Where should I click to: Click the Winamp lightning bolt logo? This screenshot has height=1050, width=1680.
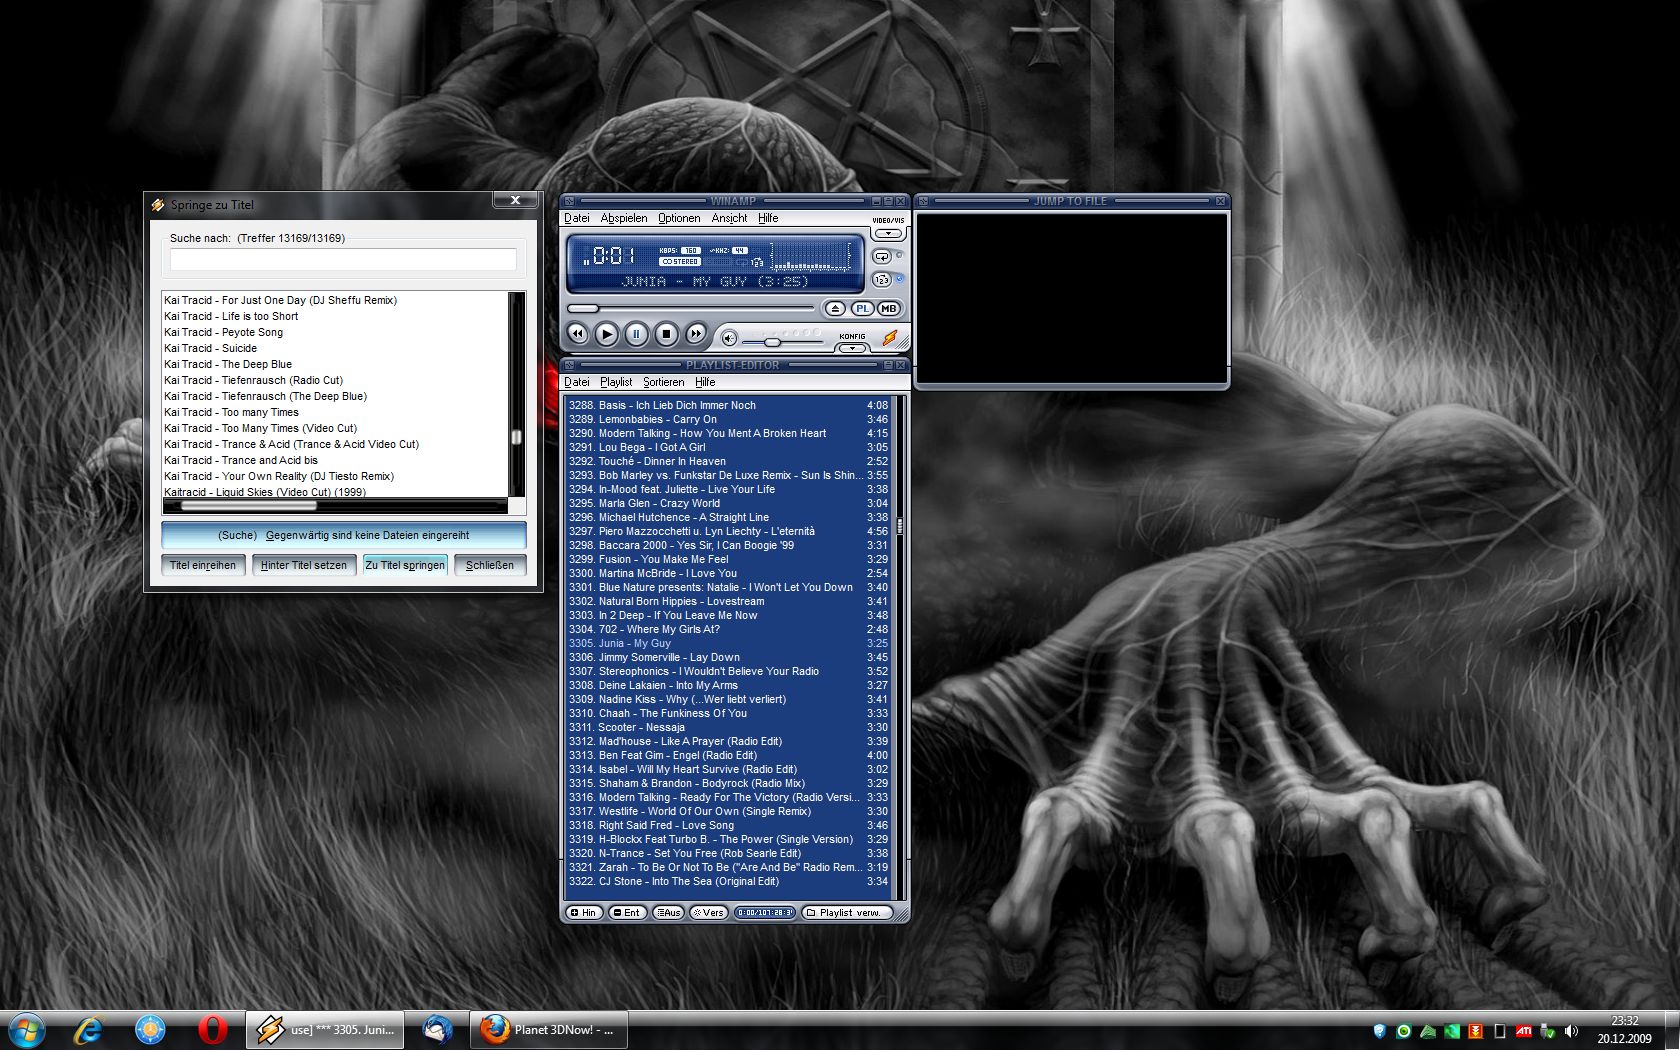(889, 337)
